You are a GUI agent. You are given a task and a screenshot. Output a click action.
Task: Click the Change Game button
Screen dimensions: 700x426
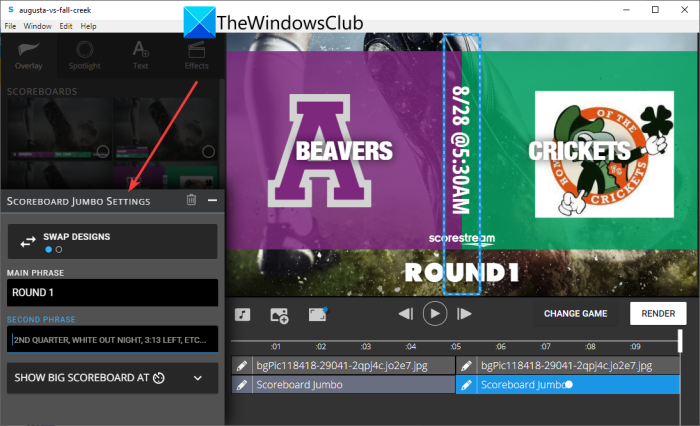575,313
